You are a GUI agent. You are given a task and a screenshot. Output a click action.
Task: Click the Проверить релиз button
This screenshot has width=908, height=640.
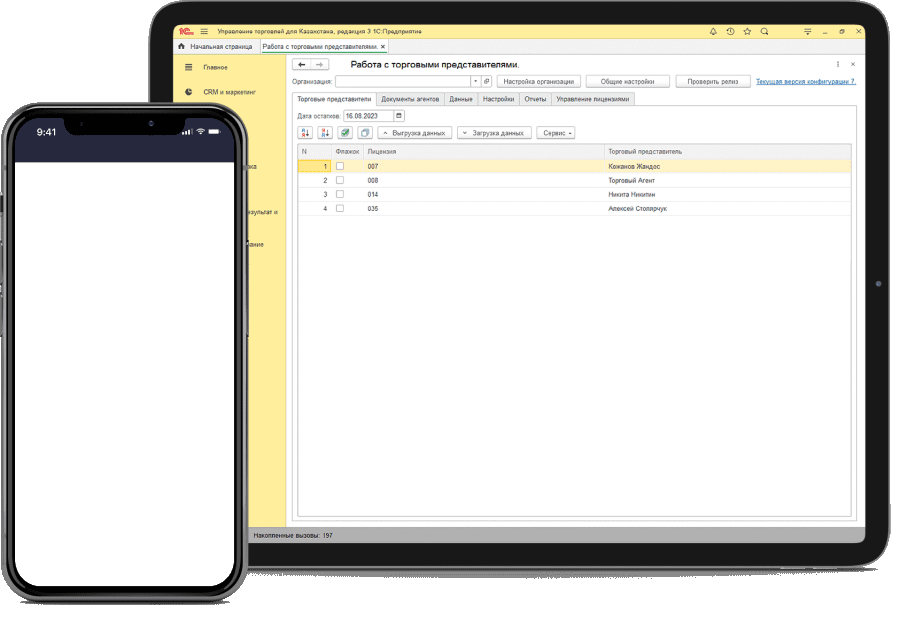point(713,81)
